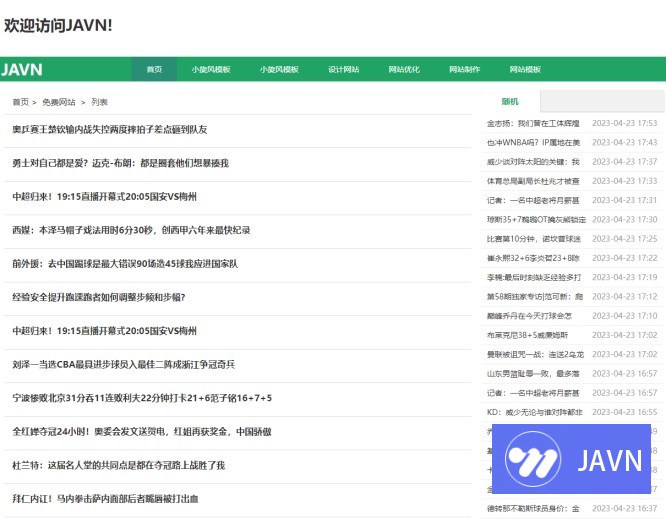Click sidebar link 布莱克尼38+5威廉姆斯
This screenshot has width=666, height=519.
527,335
